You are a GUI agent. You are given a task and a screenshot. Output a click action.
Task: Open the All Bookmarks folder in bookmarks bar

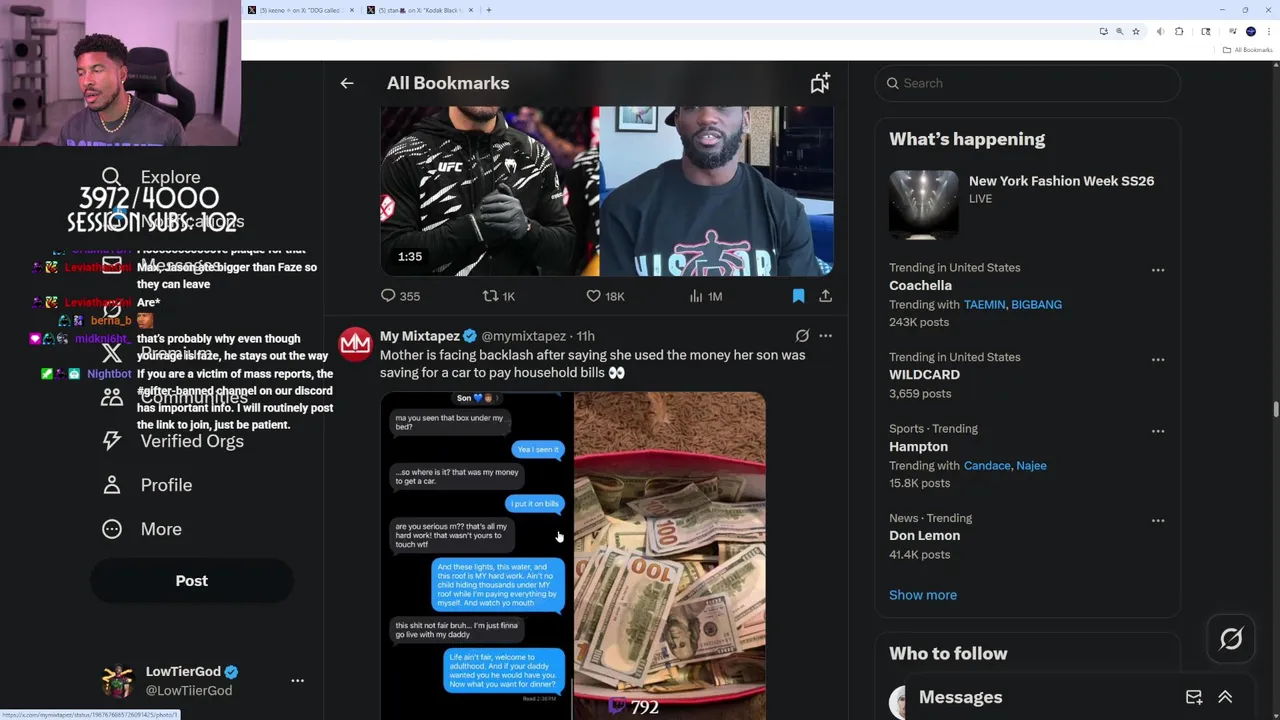[x=1249, y=50]
